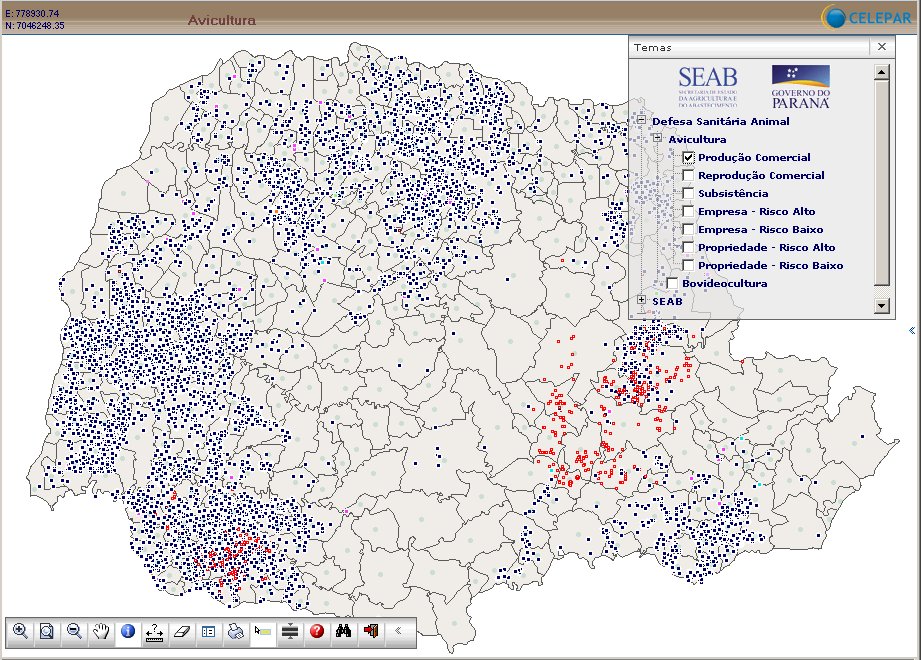Collapse the Defesa Sanitária Animal node

pos(641,122)
